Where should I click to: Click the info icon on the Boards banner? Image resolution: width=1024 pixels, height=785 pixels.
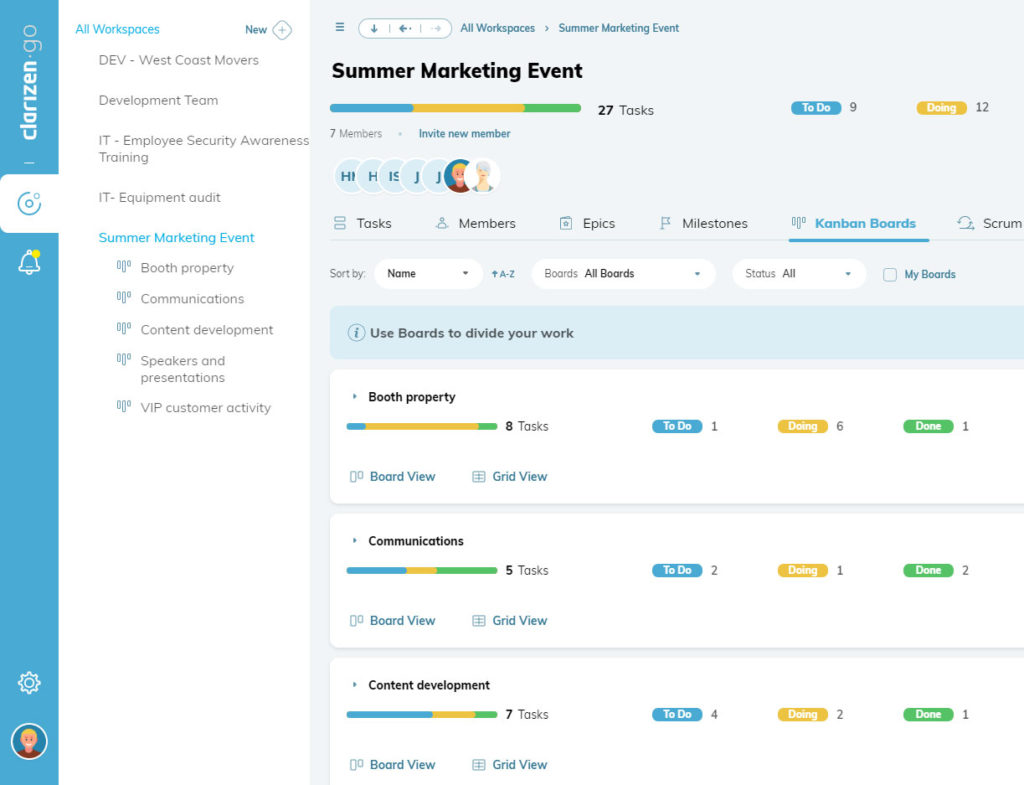[357, 333]
